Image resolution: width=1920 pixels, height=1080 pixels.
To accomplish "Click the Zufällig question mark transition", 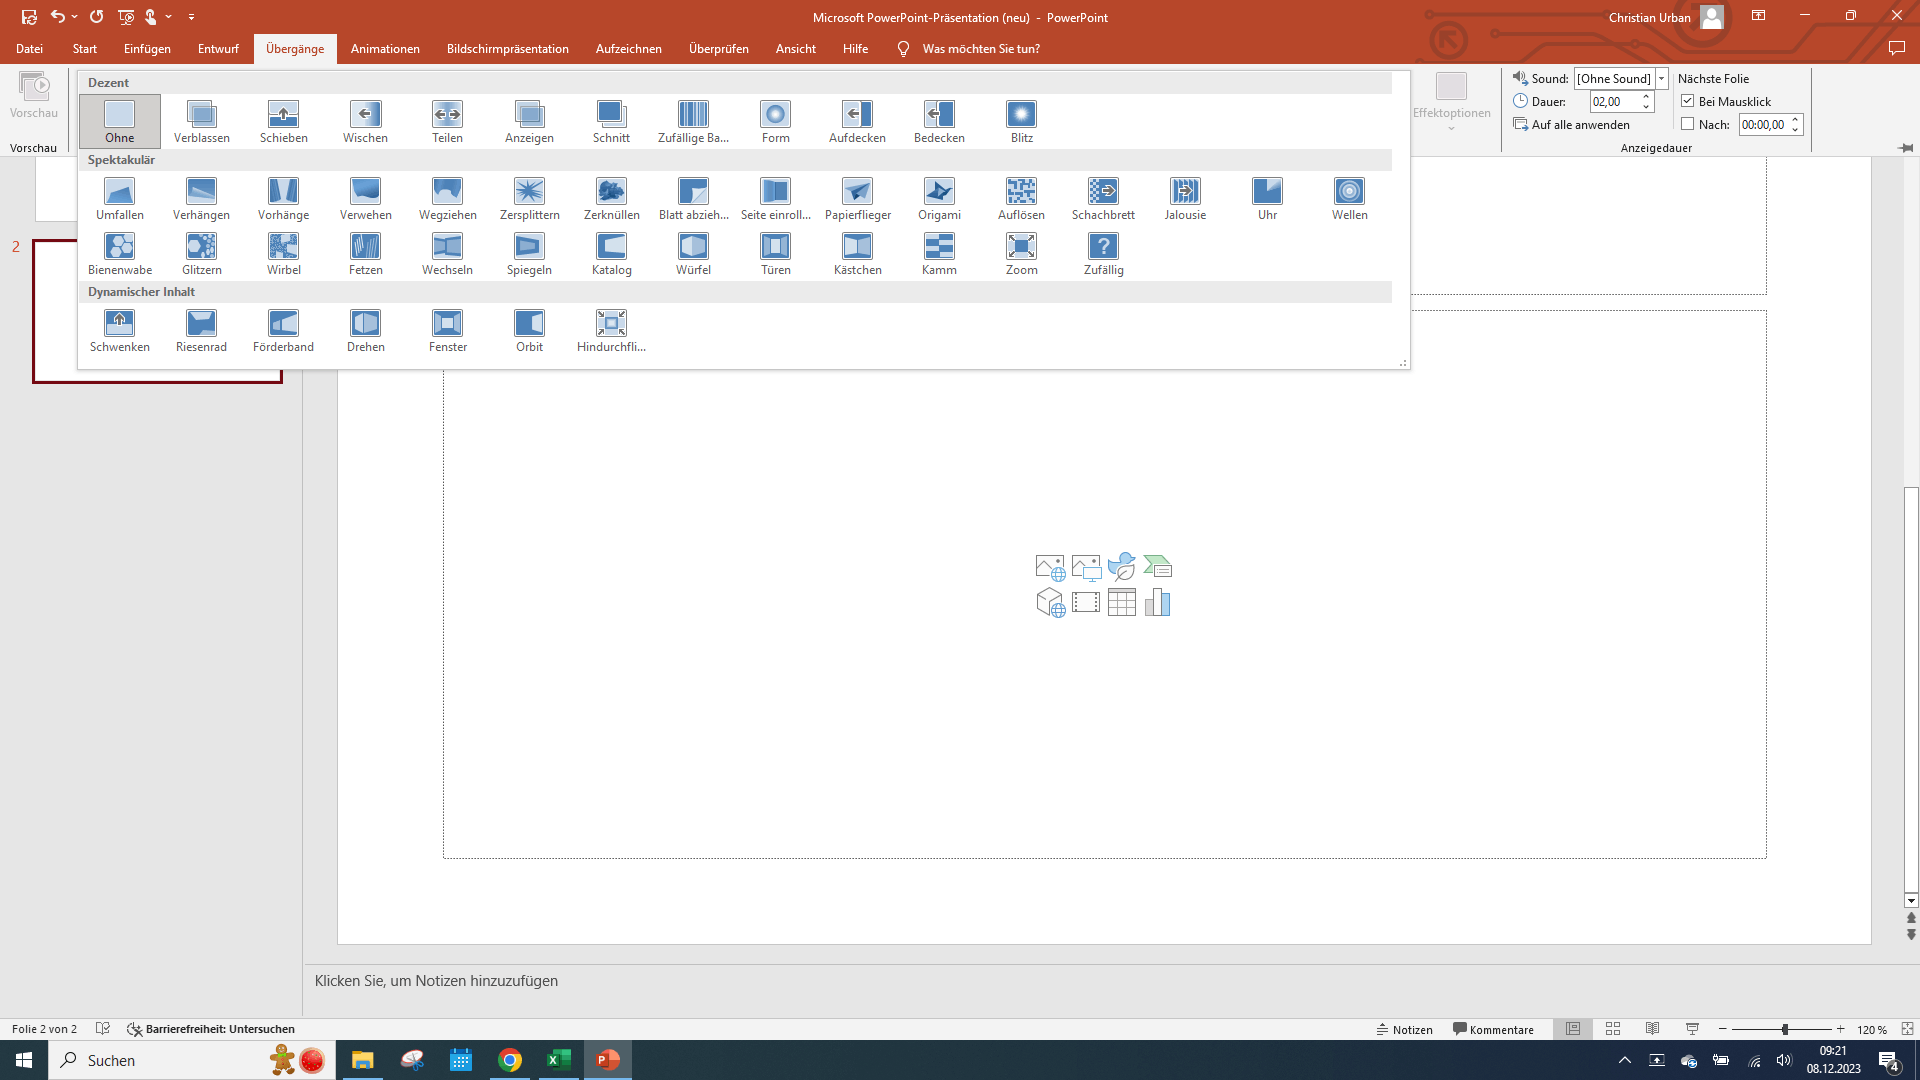I will pyautogui.click(x=1103, y=254).
